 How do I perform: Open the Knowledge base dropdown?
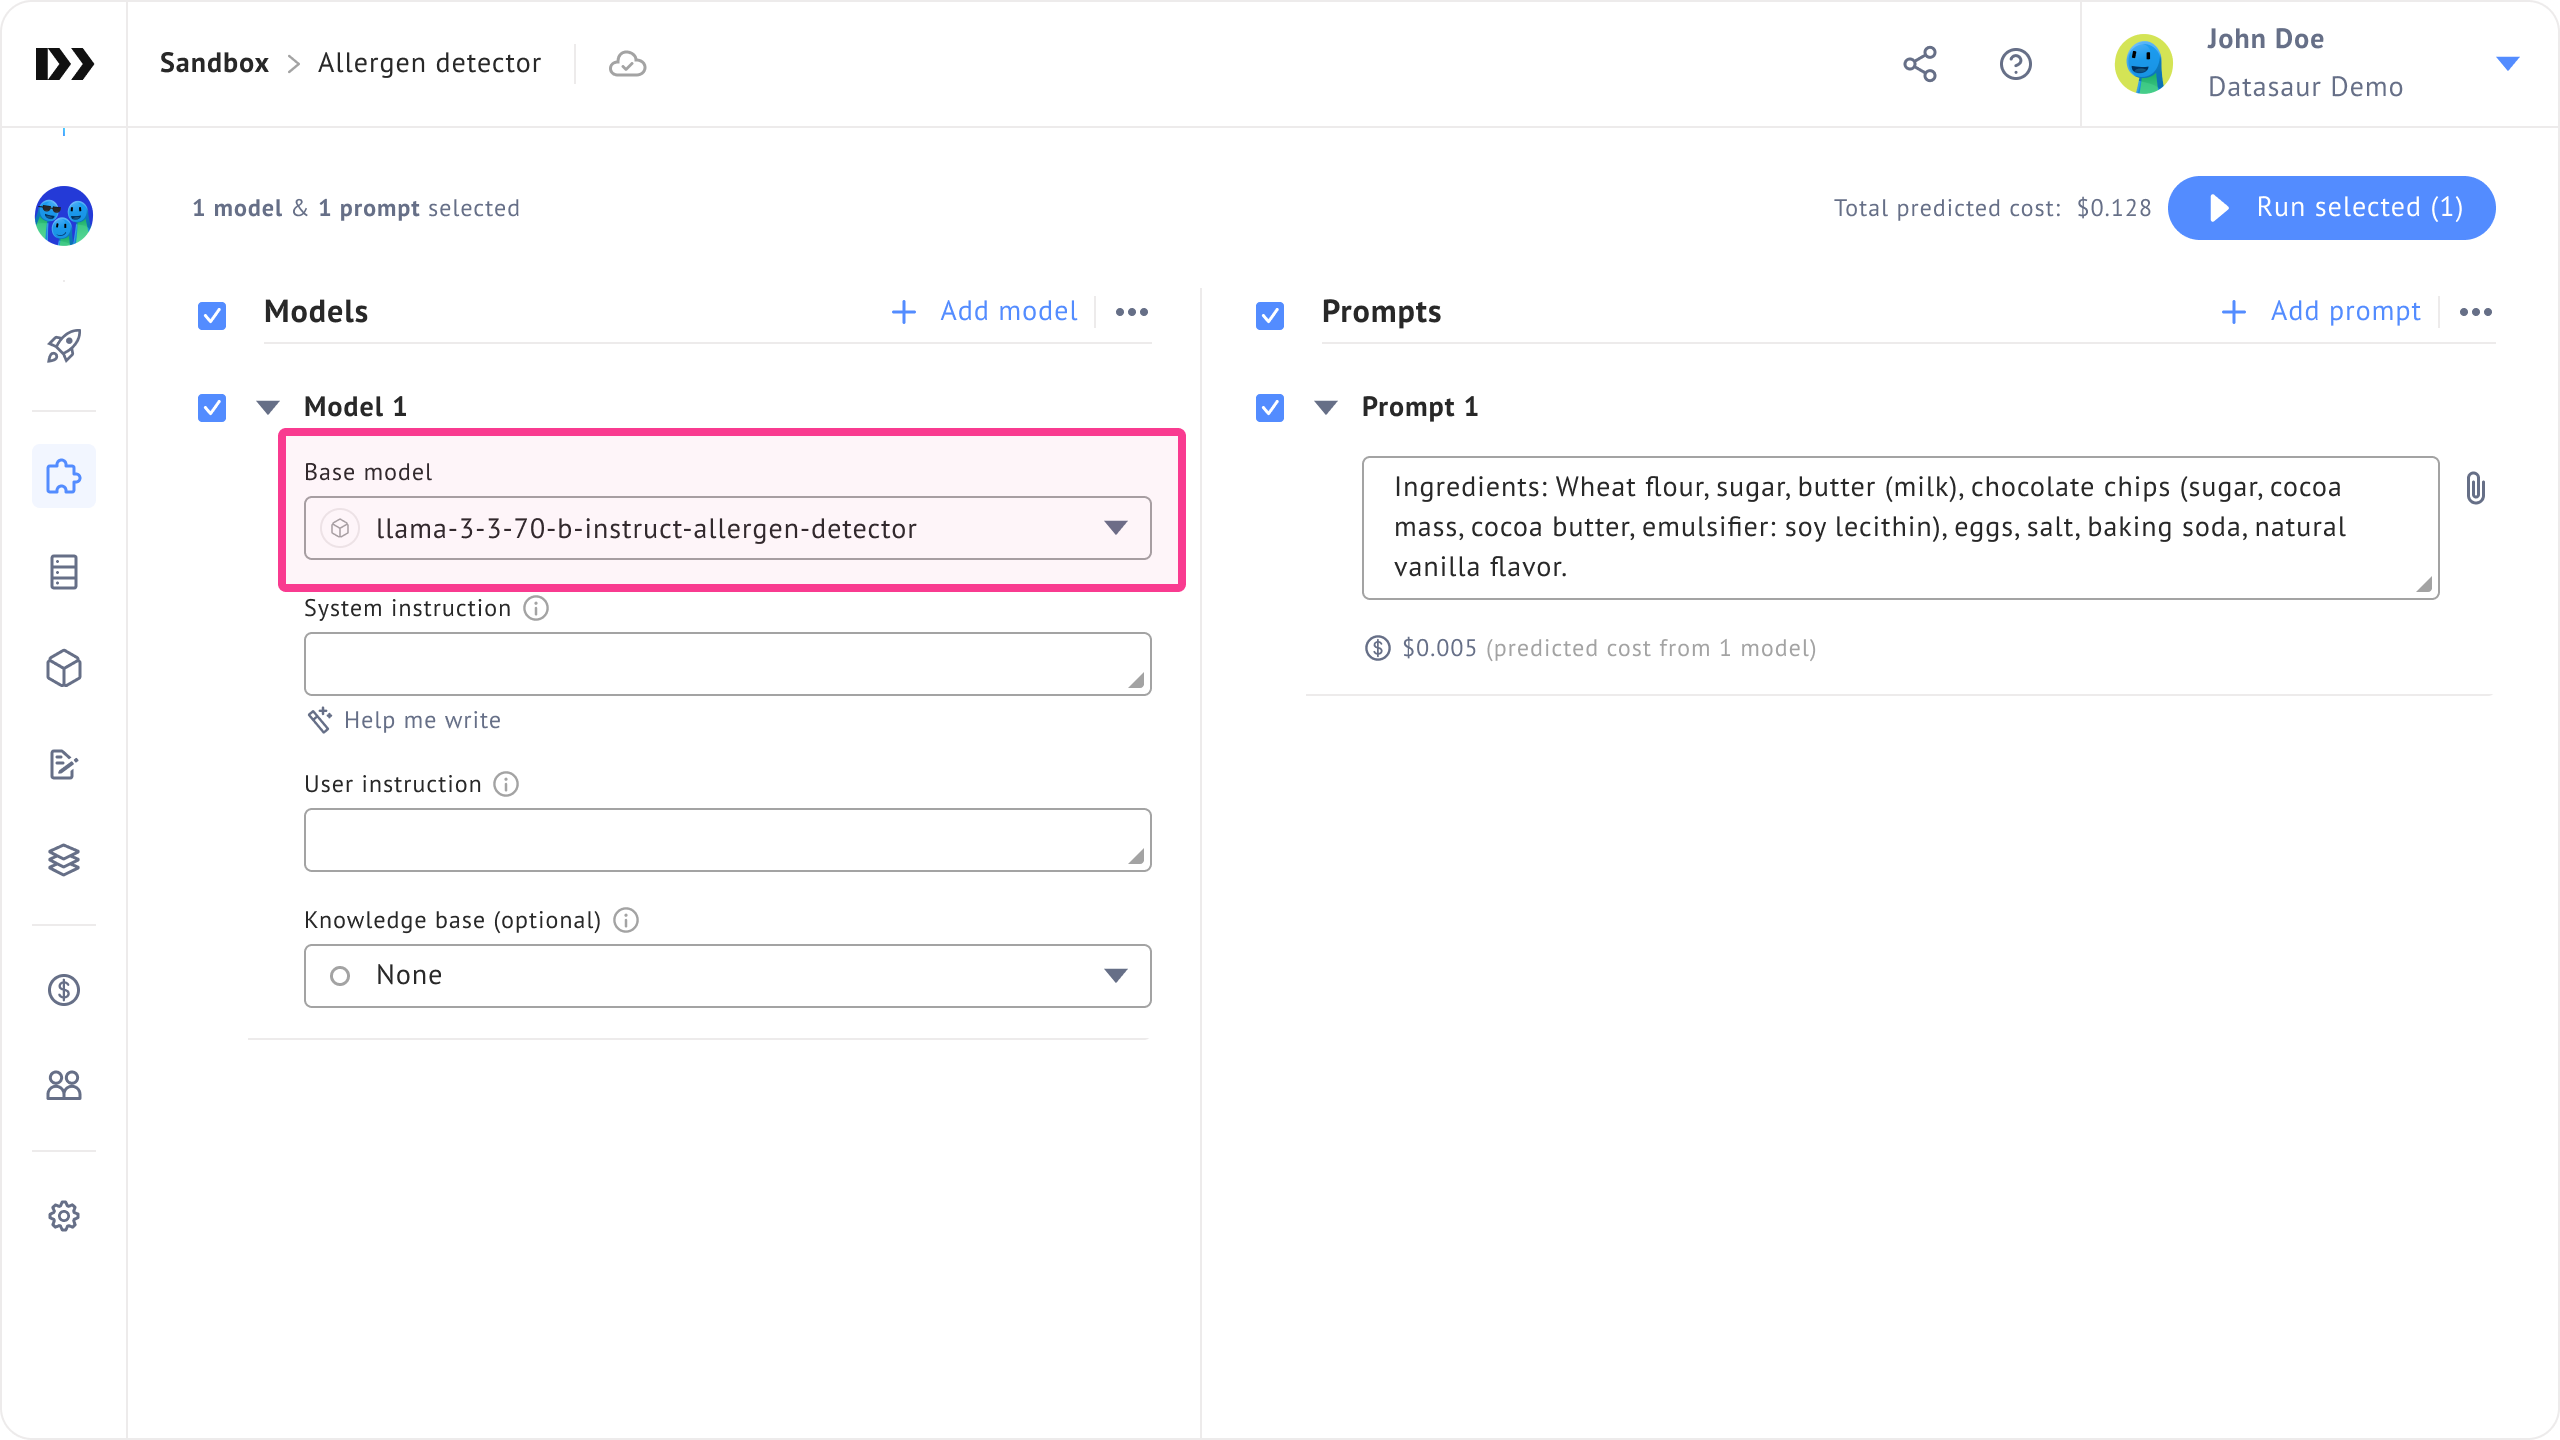(x=728, y=975)
